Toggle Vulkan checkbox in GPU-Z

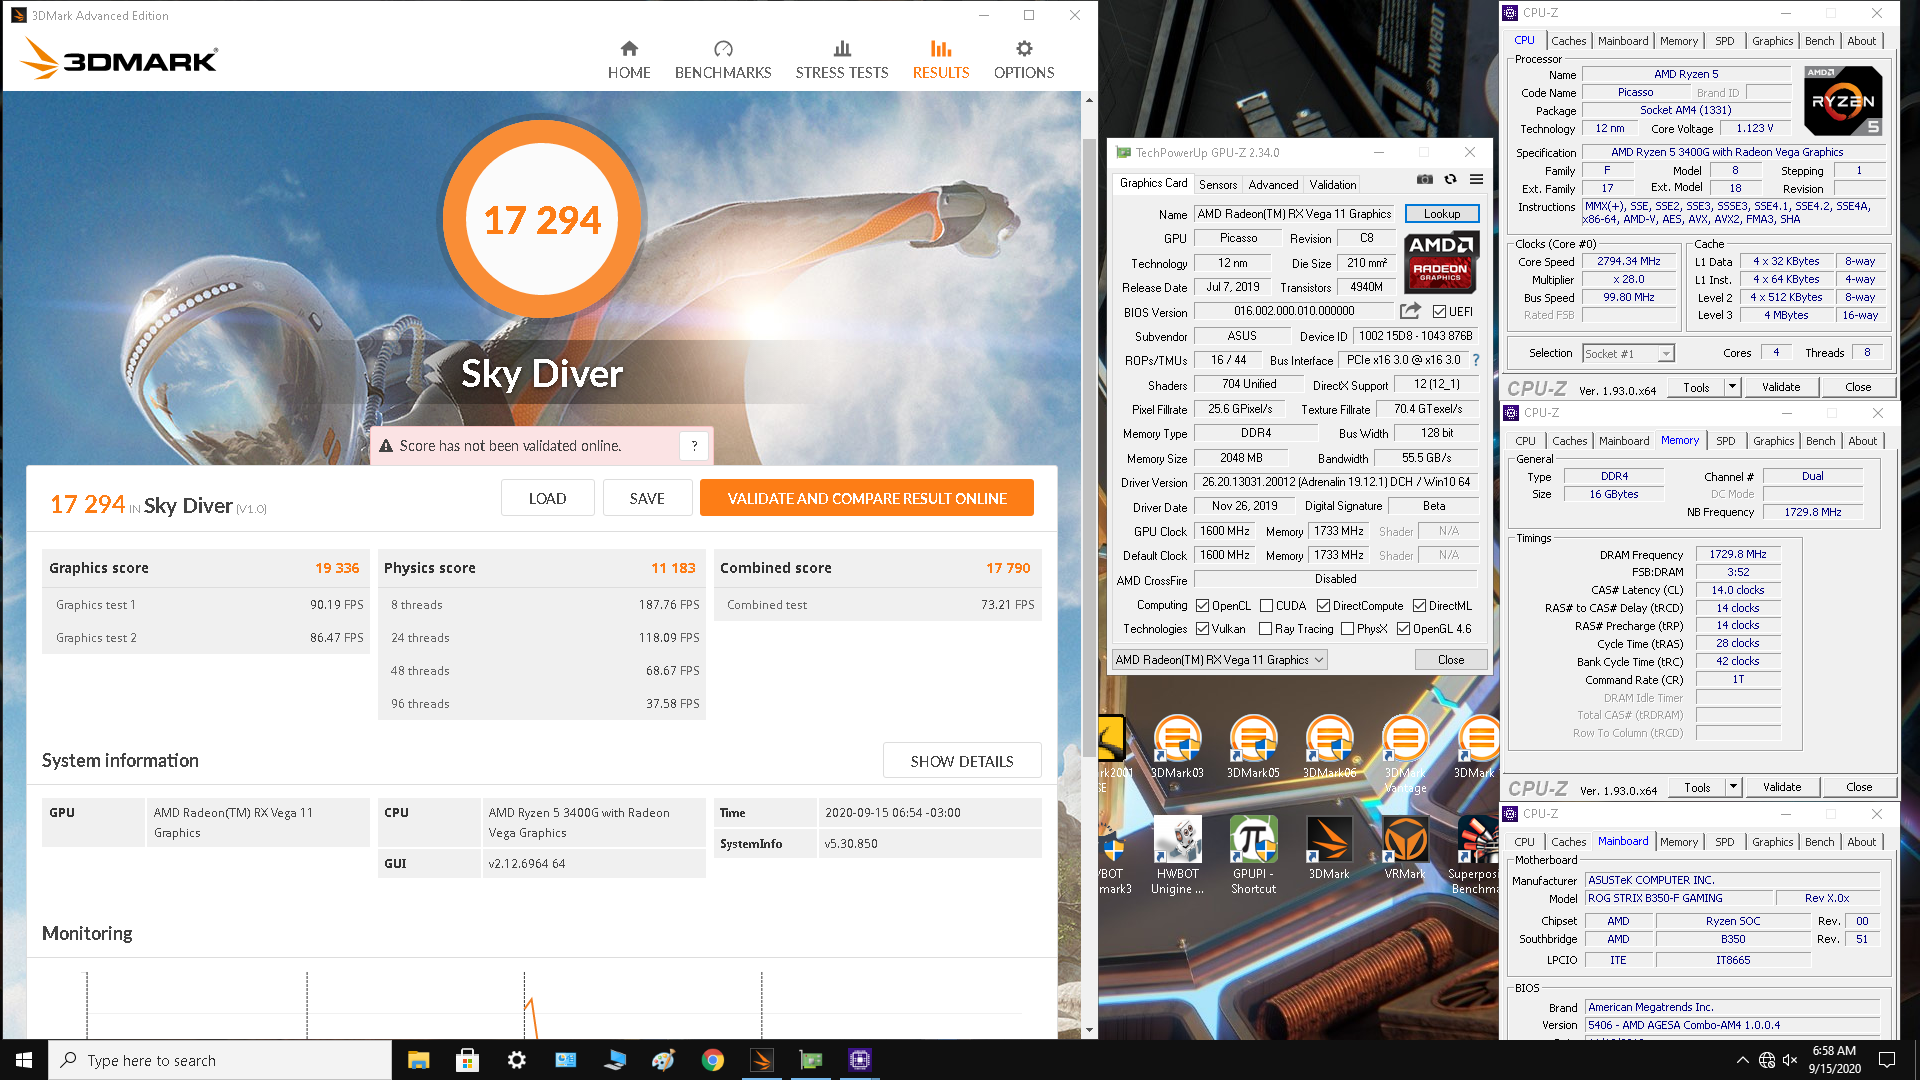tap(1203, 629)
